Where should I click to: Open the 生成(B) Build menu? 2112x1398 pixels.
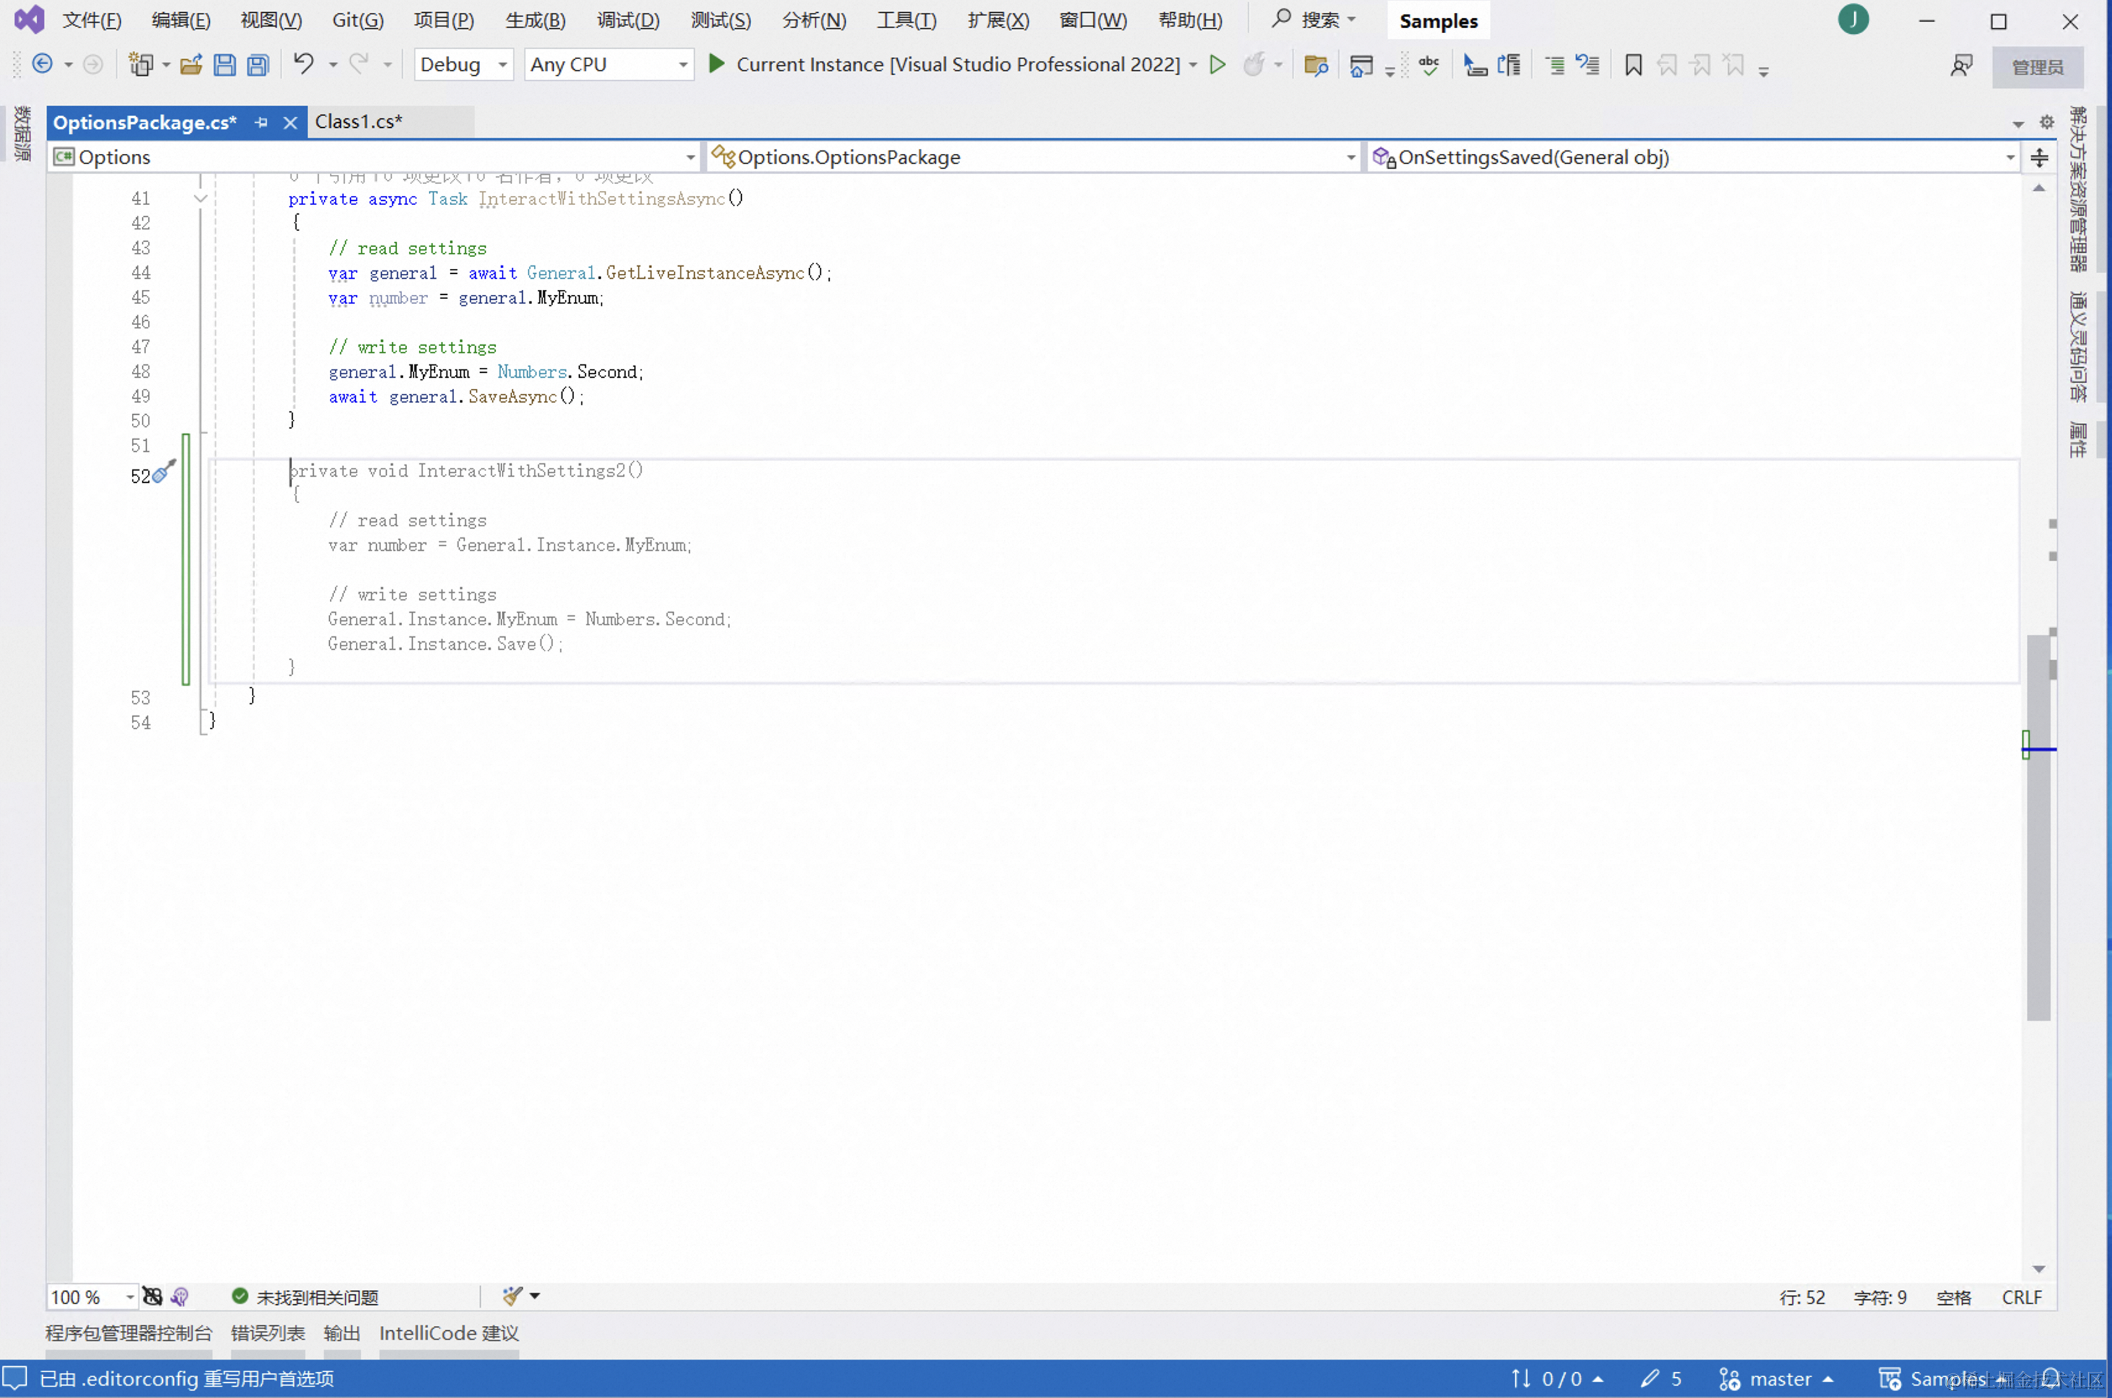point(535,20)
